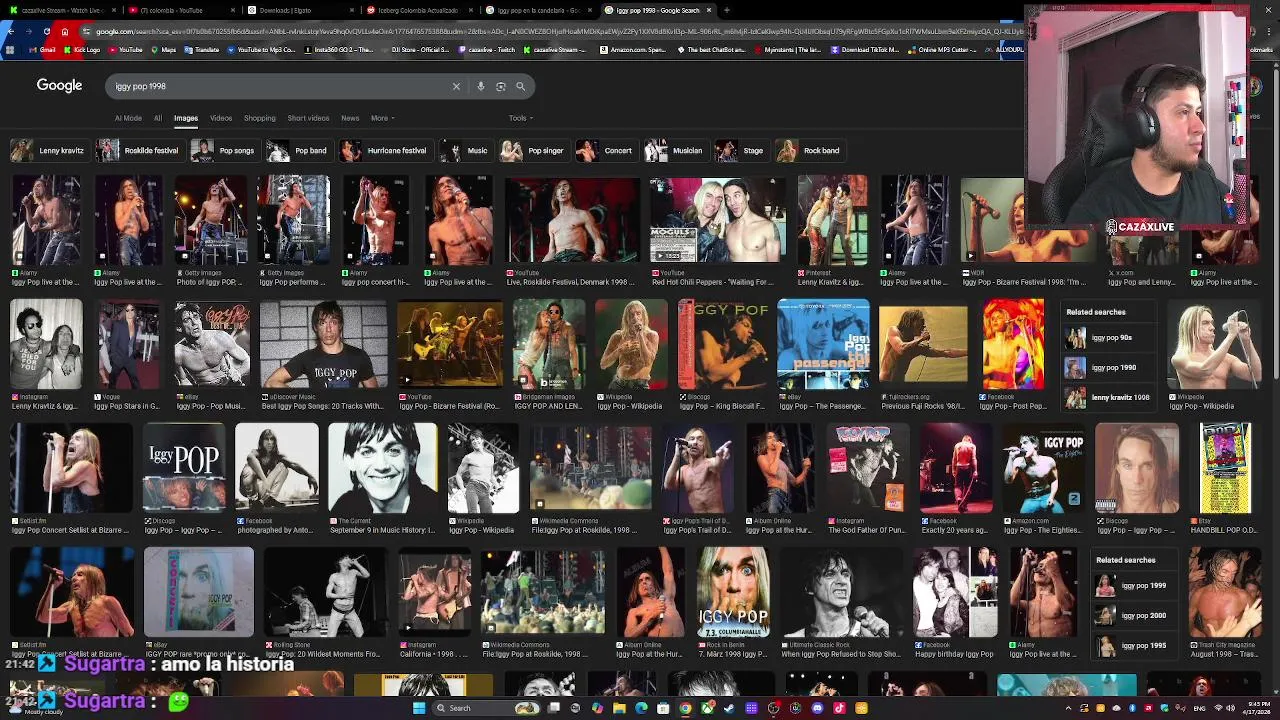Viewport: 1280px width, 720px height.
Task: Open Task View on the taskbar
Action: point(554,708)
